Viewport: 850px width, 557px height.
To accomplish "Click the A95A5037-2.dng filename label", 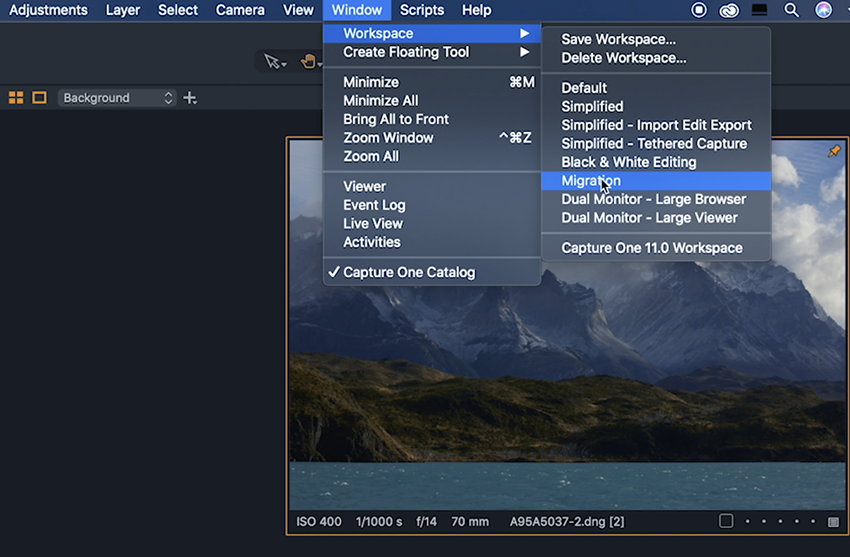I will tap(567, 522).
